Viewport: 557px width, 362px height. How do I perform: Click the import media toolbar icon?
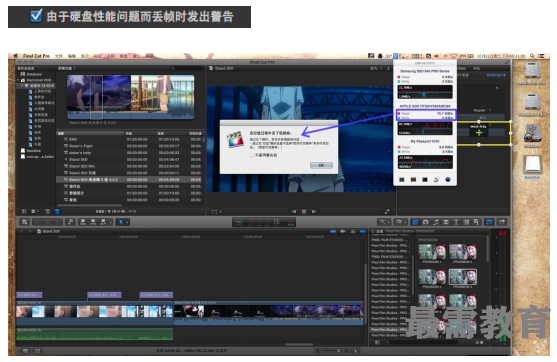click(x=25, y=222)
